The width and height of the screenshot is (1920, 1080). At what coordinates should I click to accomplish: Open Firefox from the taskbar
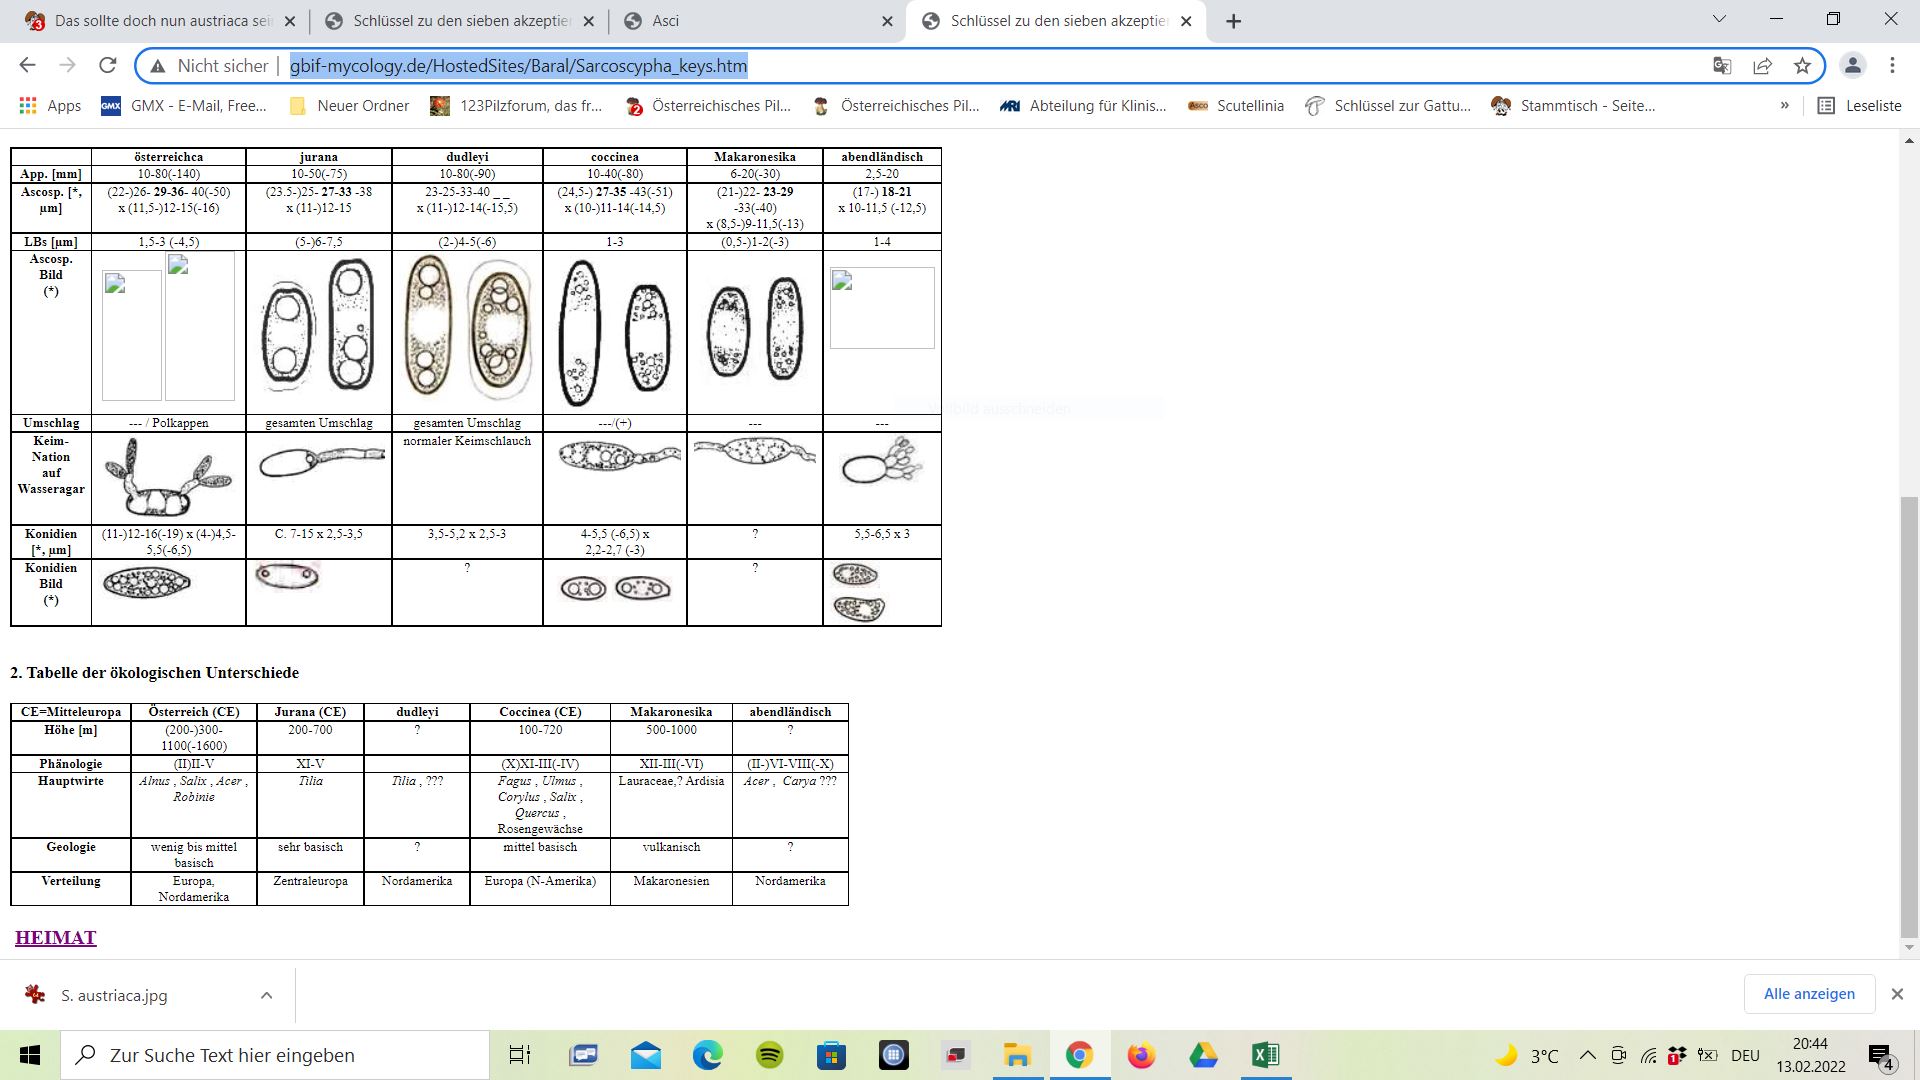tap(1141, 1055)
